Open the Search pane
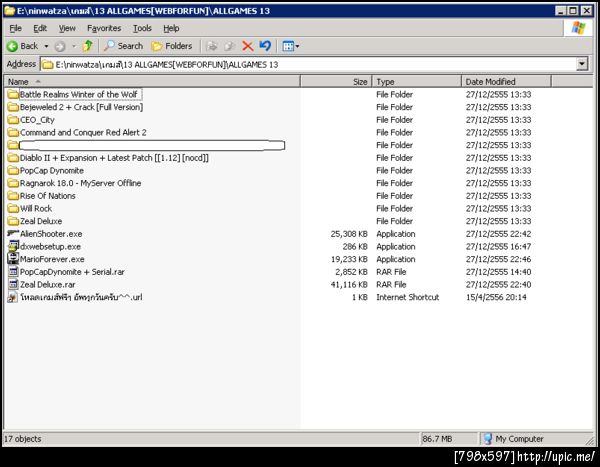Viewport: 600px width, 467px height. coord(124,46)
